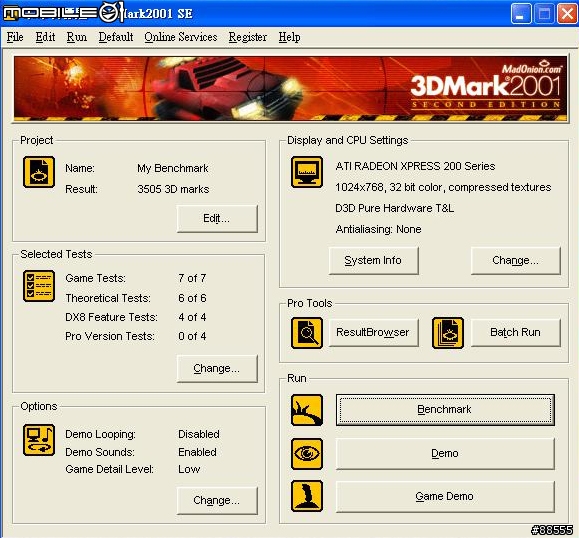Start the Benchmark

(445, 410)
